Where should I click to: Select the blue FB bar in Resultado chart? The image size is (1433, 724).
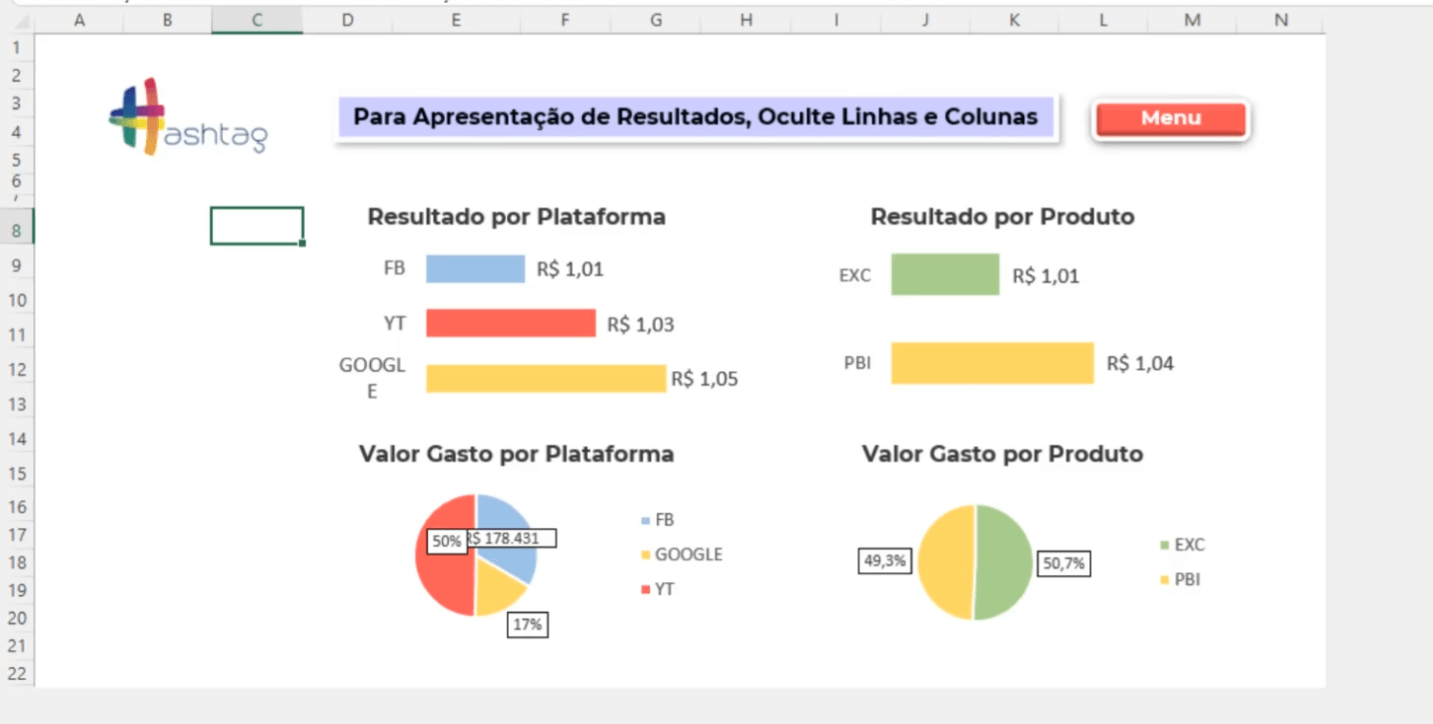point(475,267)
